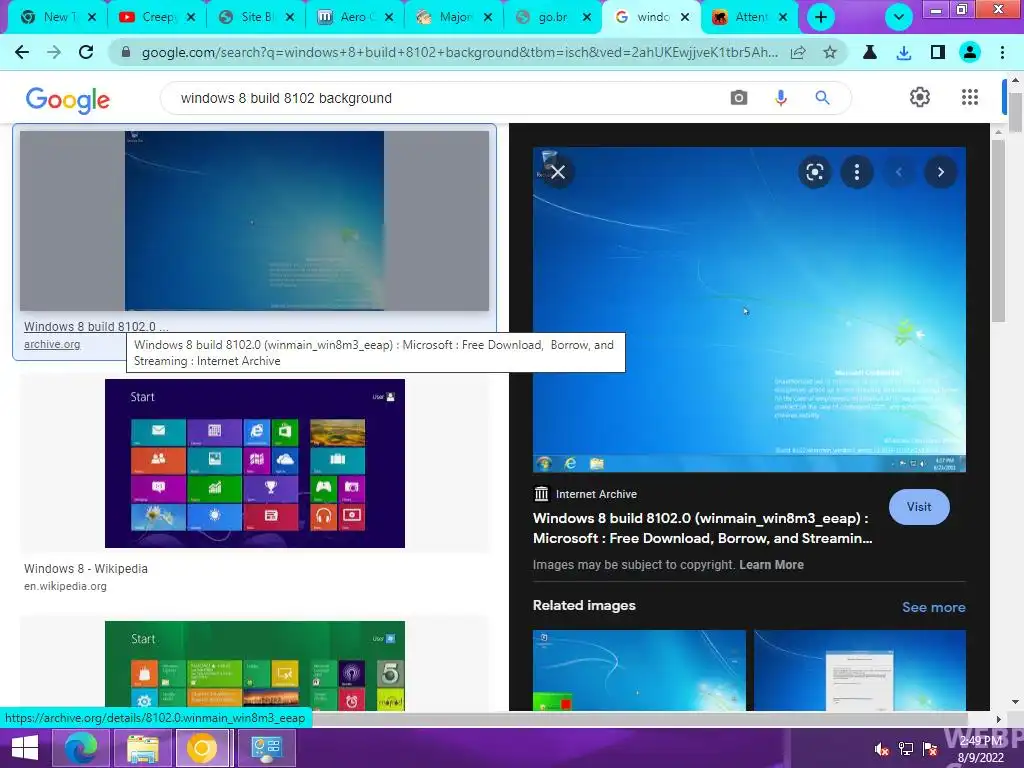This screenshot has width=1024, height=768.
Task: Open the preview's more options menu
Action: pyautogui.click(x=857, y=172)
